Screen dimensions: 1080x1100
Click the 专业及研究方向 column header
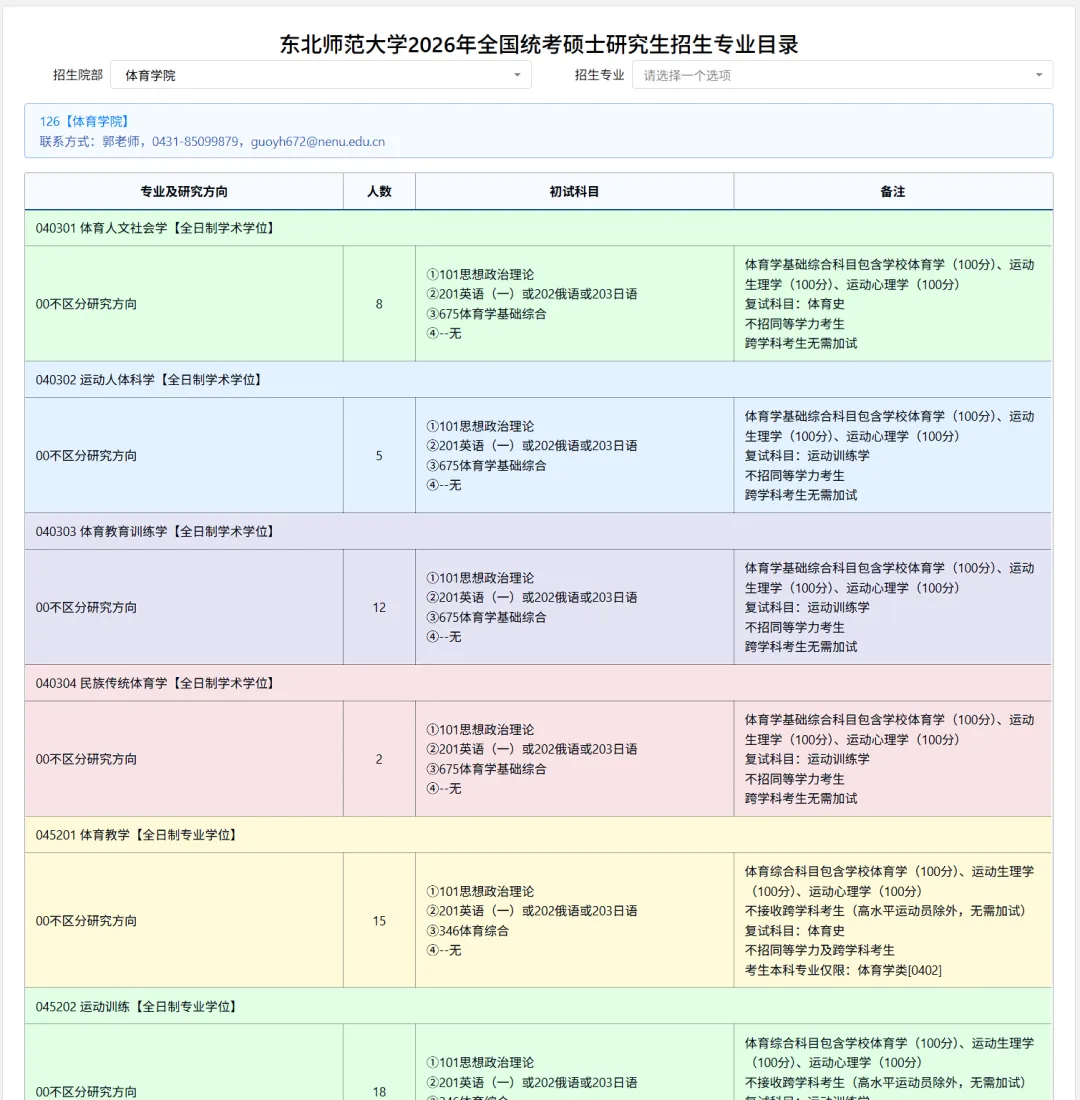click(x=184, y=192)
